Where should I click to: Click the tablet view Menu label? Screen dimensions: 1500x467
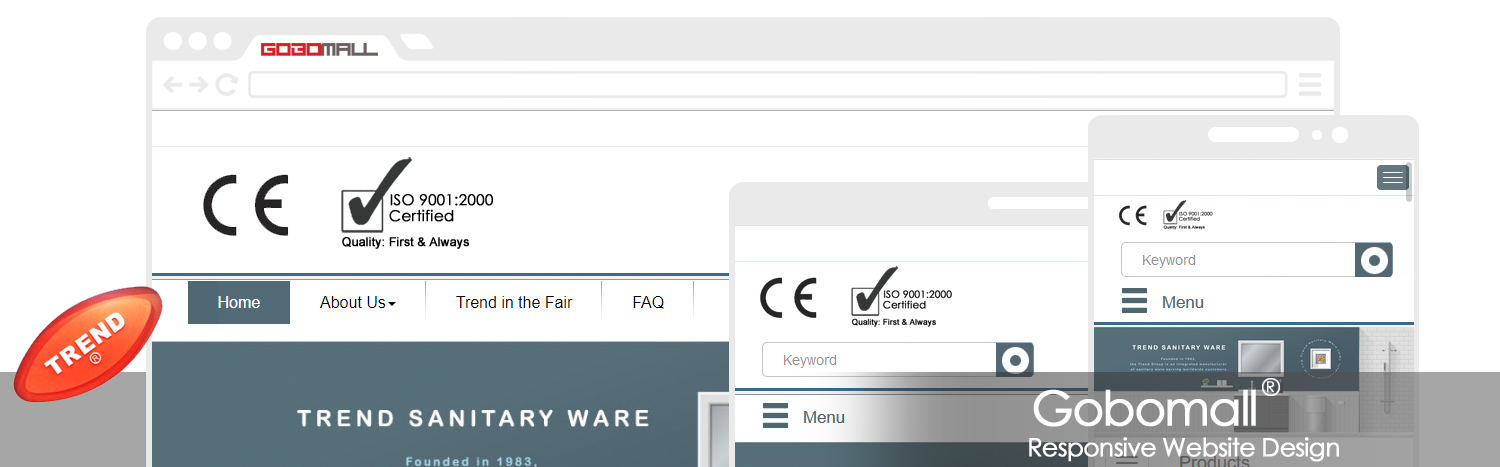824,417
